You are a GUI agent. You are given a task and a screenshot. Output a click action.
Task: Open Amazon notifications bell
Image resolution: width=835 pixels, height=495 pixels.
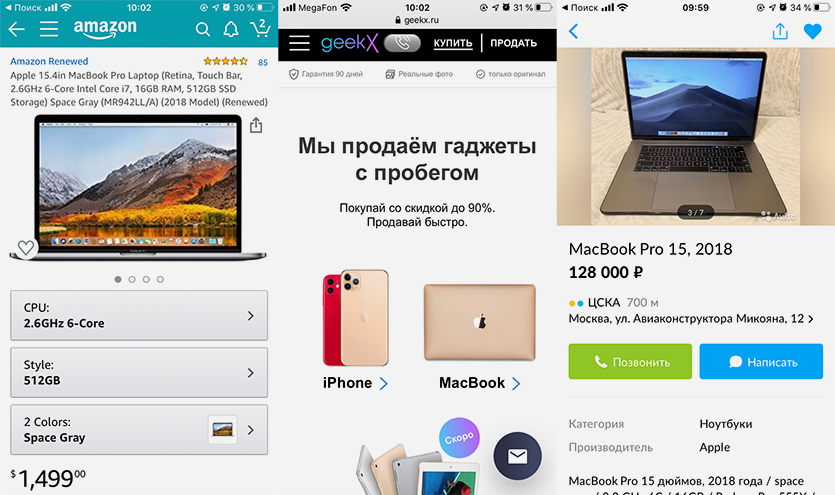click(x=231, y=29)
